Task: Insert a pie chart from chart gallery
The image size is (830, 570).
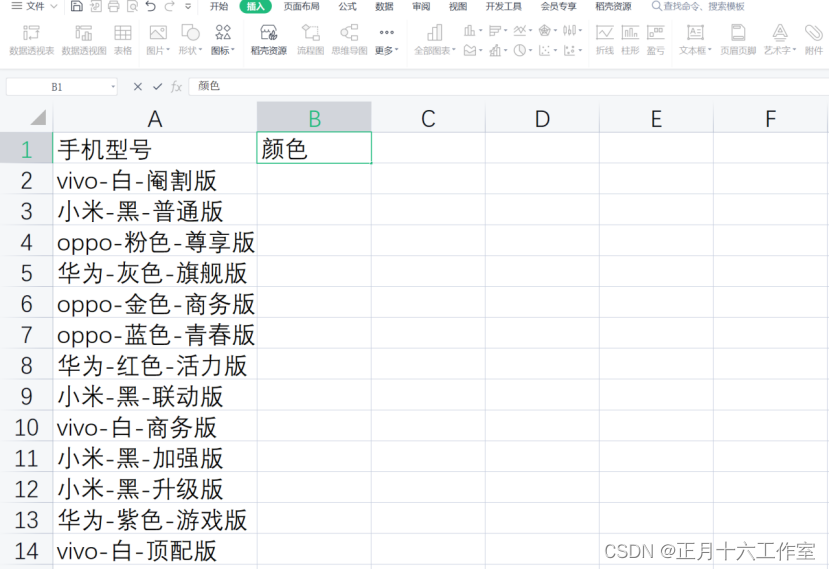Action: pos(522,50)
